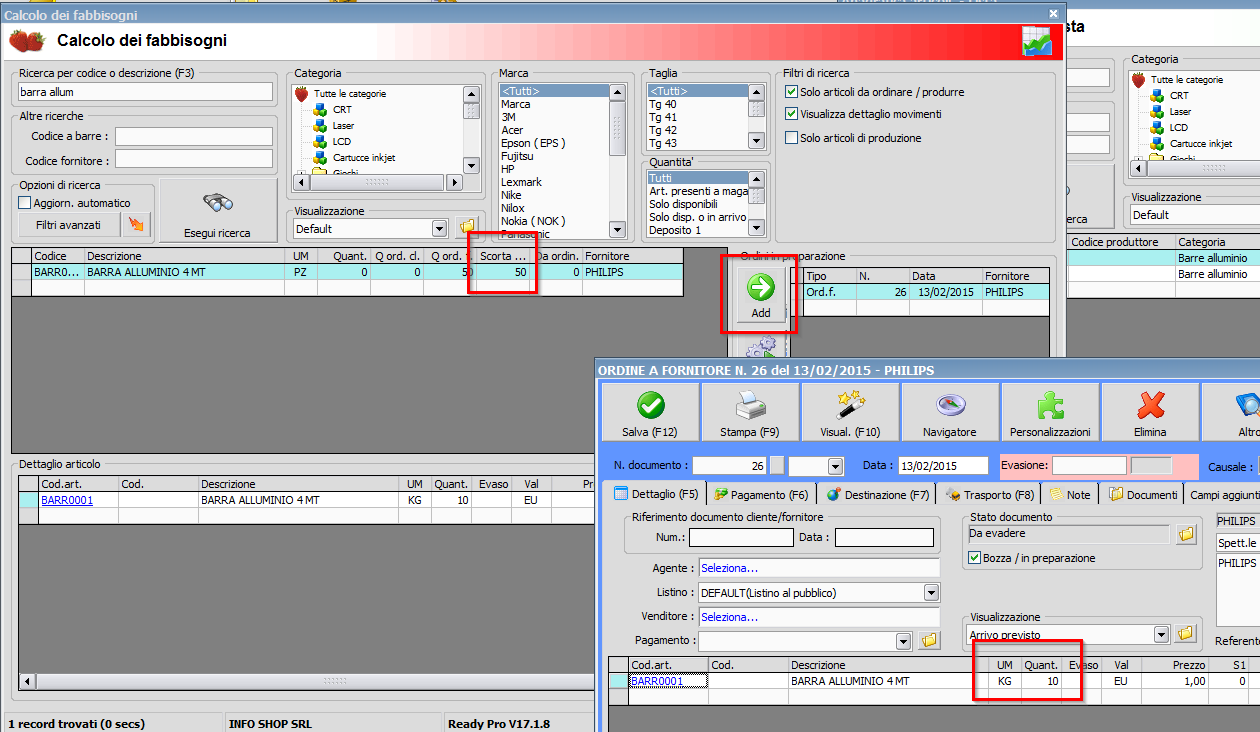
Task: Open Personalizzazioni puzzle piece tool
Action: click(x=1050, y=412)
